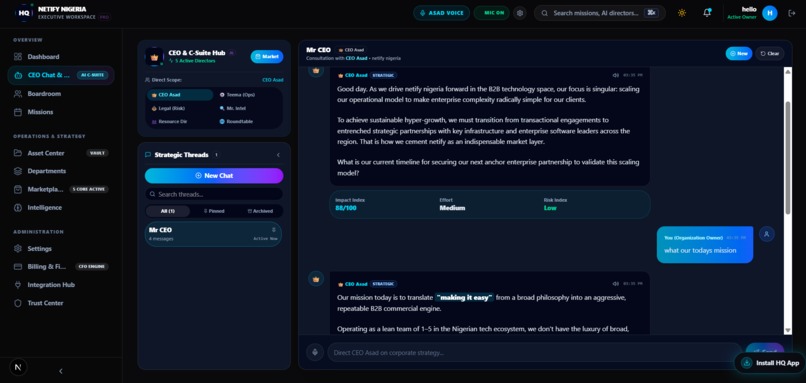Toggle the MIC ON switch
Screen dimensions: 806x383
tap(491, 13)
